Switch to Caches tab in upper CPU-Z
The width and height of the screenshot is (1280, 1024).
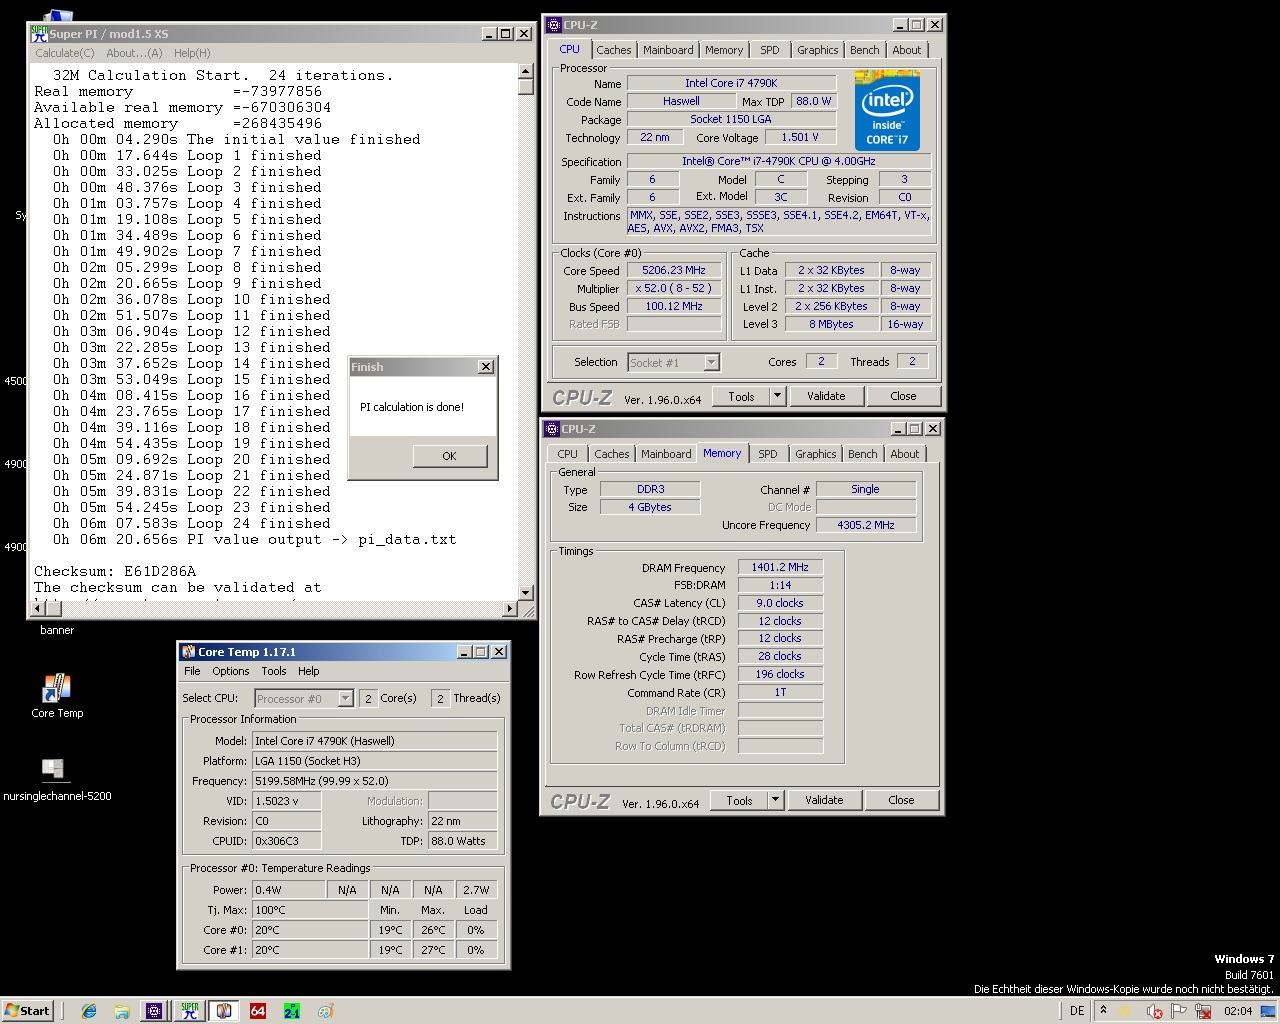click(614, 50)
